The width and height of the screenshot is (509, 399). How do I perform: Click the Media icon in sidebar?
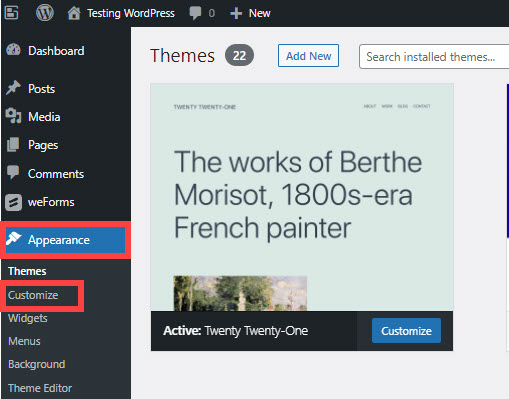click(x=13, y=116)
